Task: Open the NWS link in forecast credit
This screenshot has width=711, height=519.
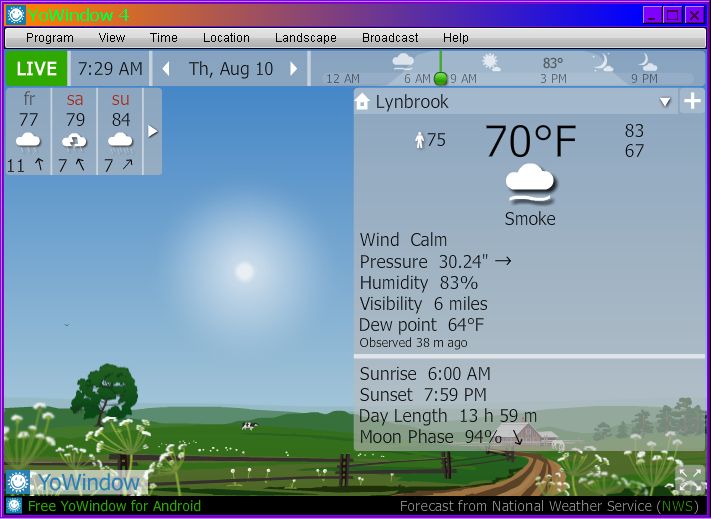Action: pos(678,506)
